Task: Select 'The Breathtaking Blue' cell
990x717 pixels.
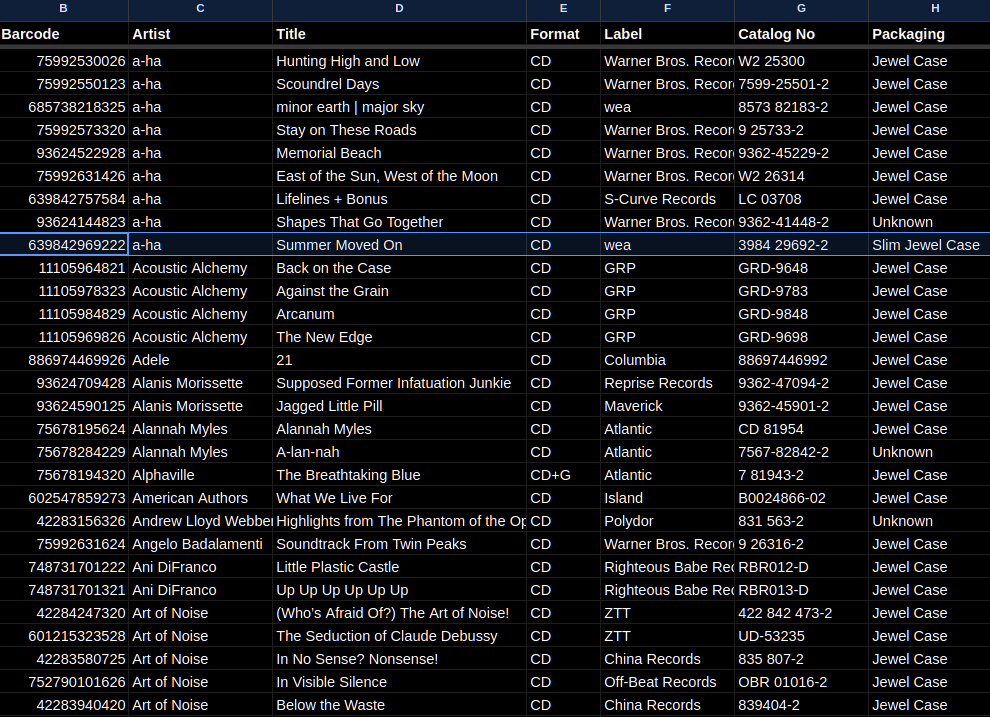Action: click(x=399, y=475)
